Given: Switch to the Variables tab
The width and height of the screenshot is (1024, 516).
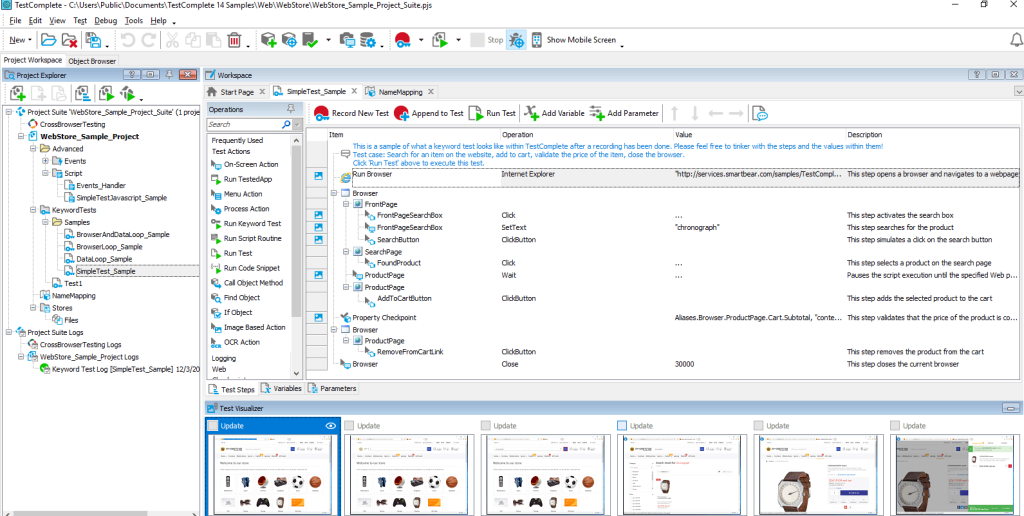Looking at the screenshot, I should point(281,389).
